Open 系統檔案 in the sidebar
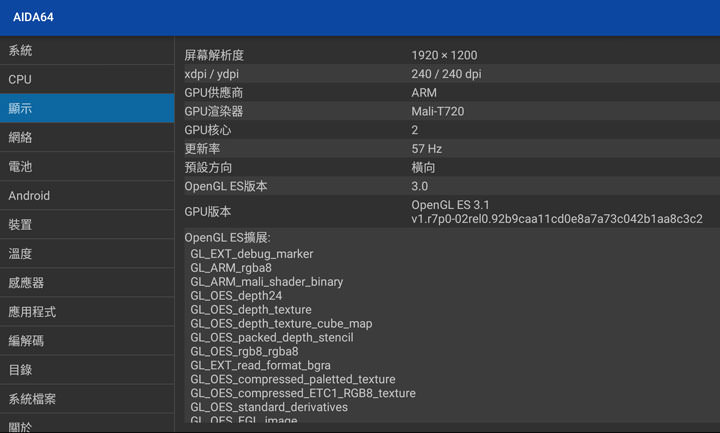Screen dimensions: 720x433 [x=86, y=399]
